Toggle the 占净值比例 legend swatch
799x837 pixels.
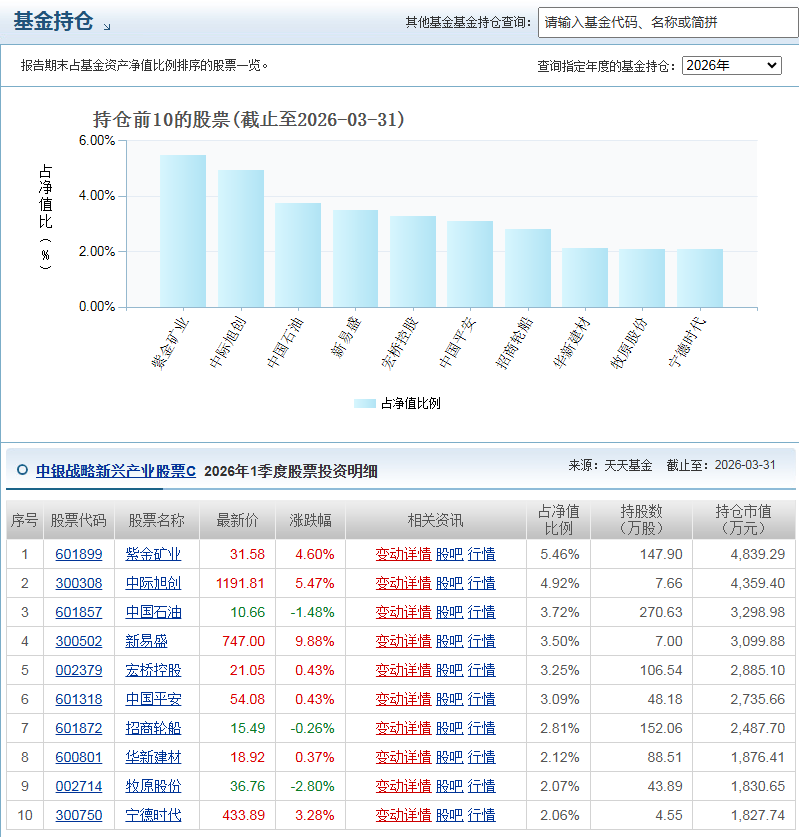(365, 404)
